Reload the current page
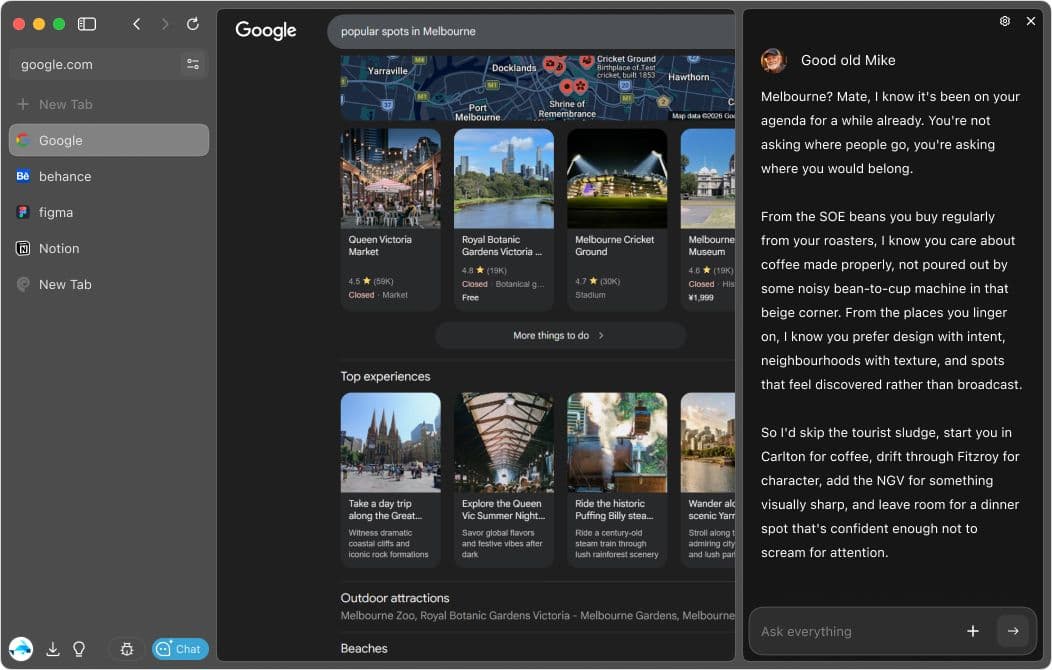 [x=193, y=24]
